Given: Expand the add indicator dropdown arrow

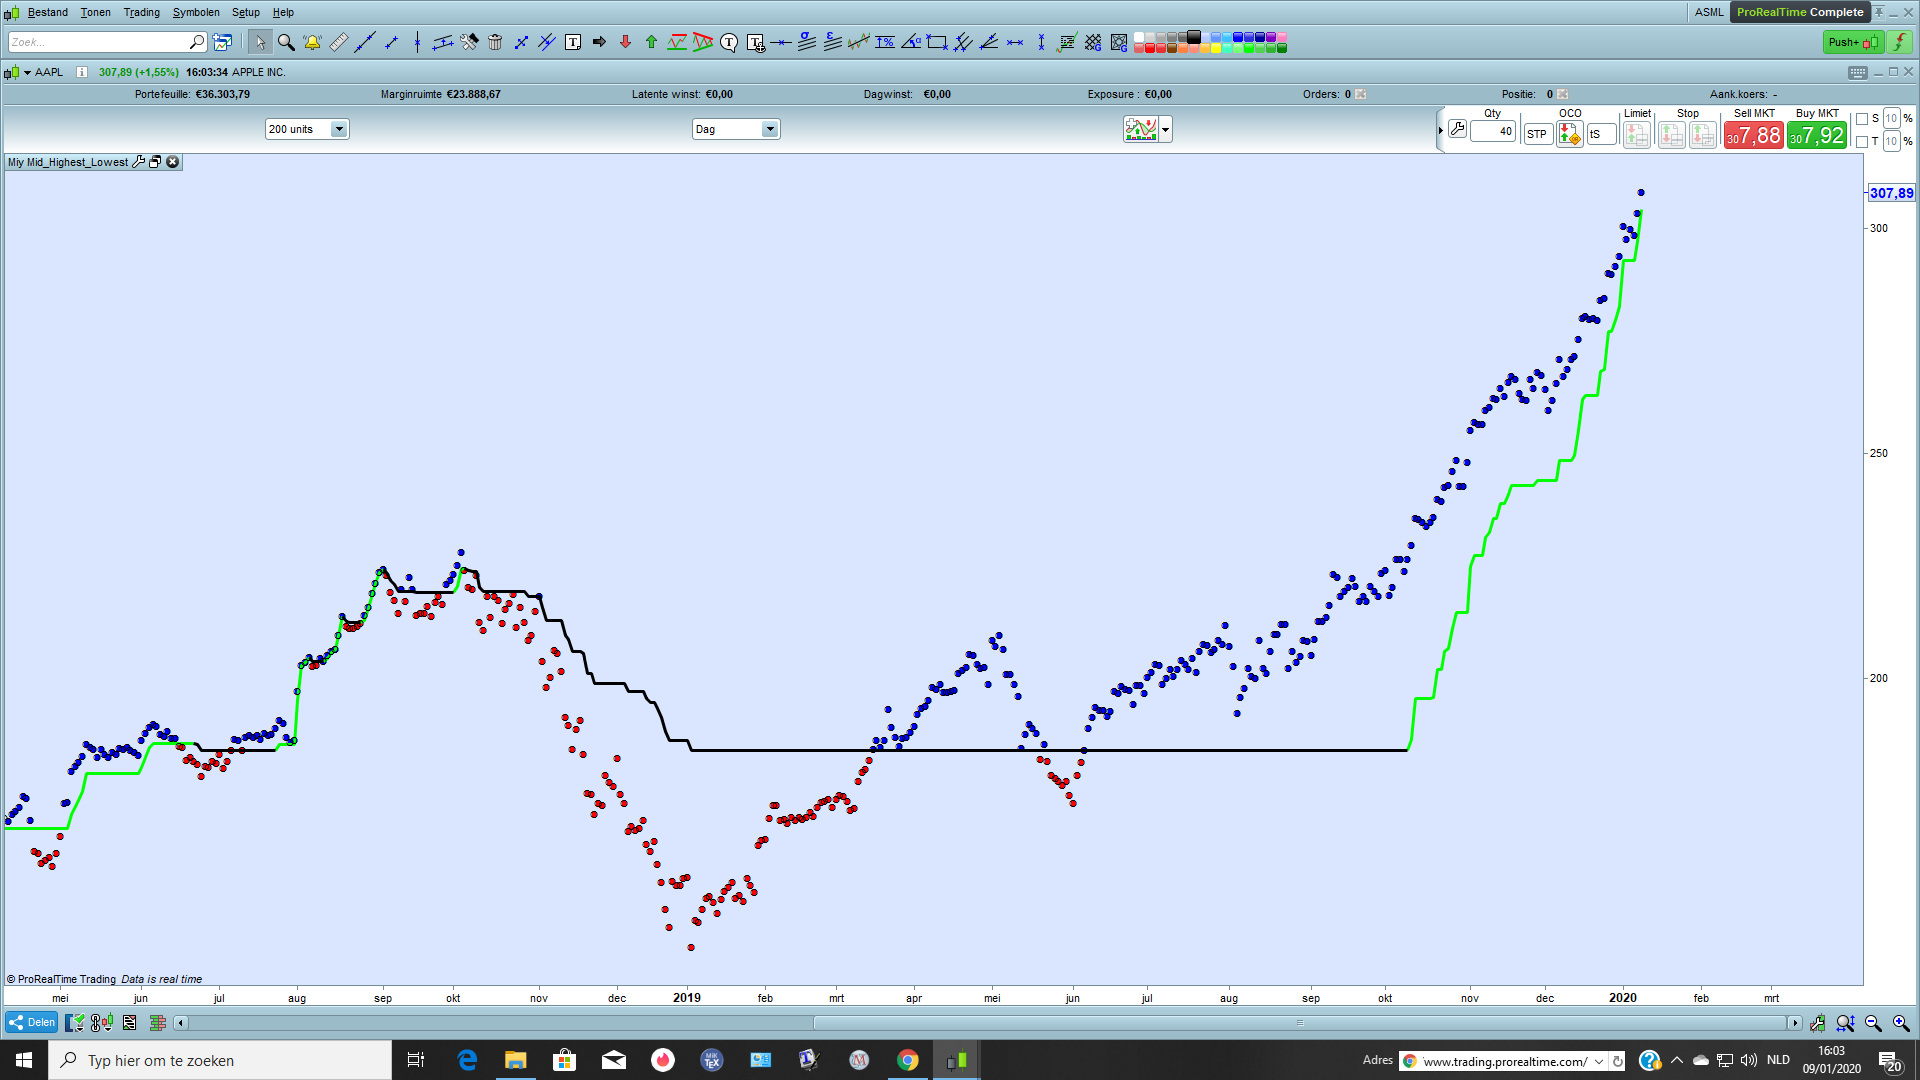Looking at the screenshot, I should coord(1165,129).
